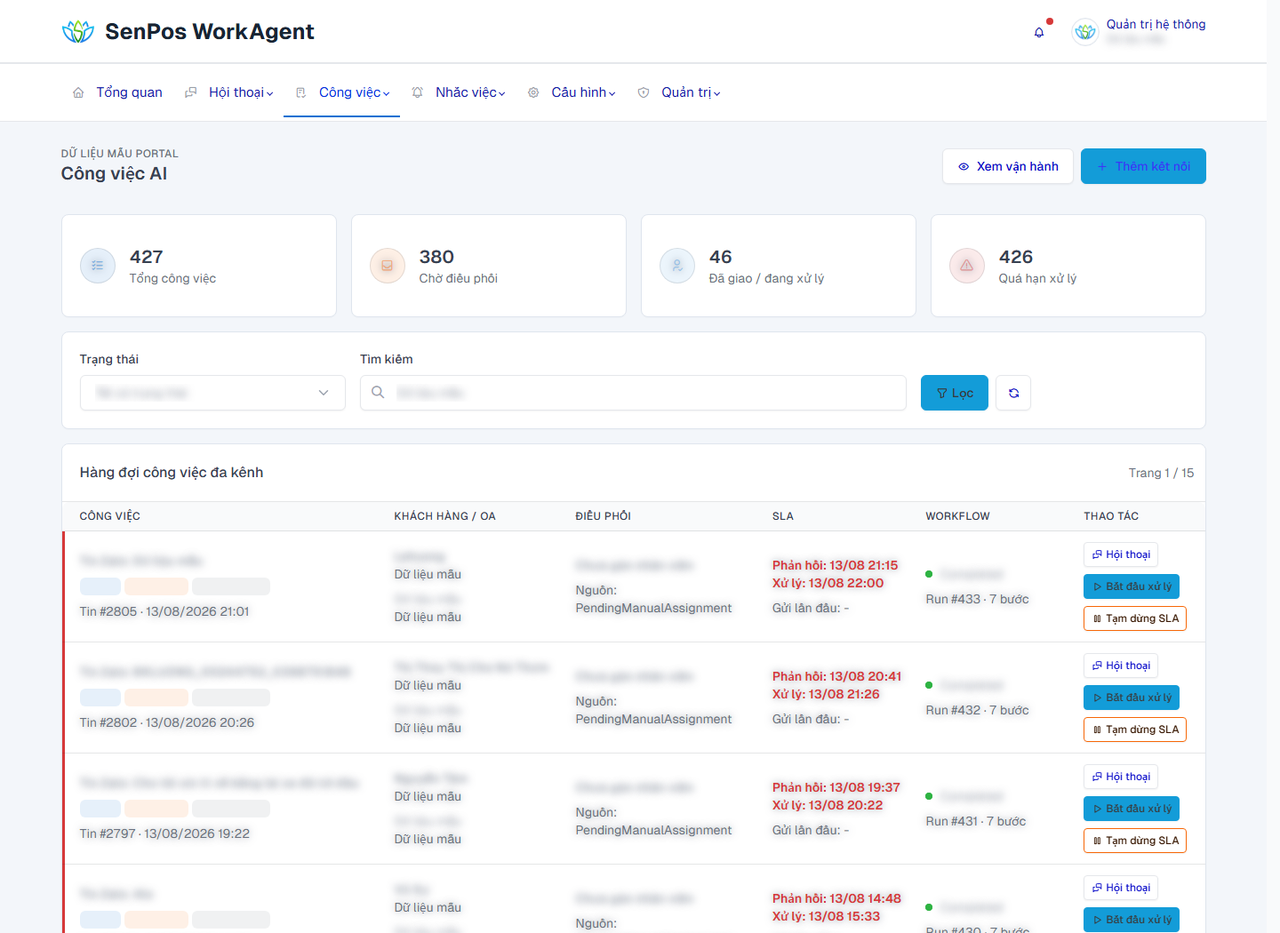Click the shield icon beside Quản trị

pyautogui.click(x=643, y=93)
